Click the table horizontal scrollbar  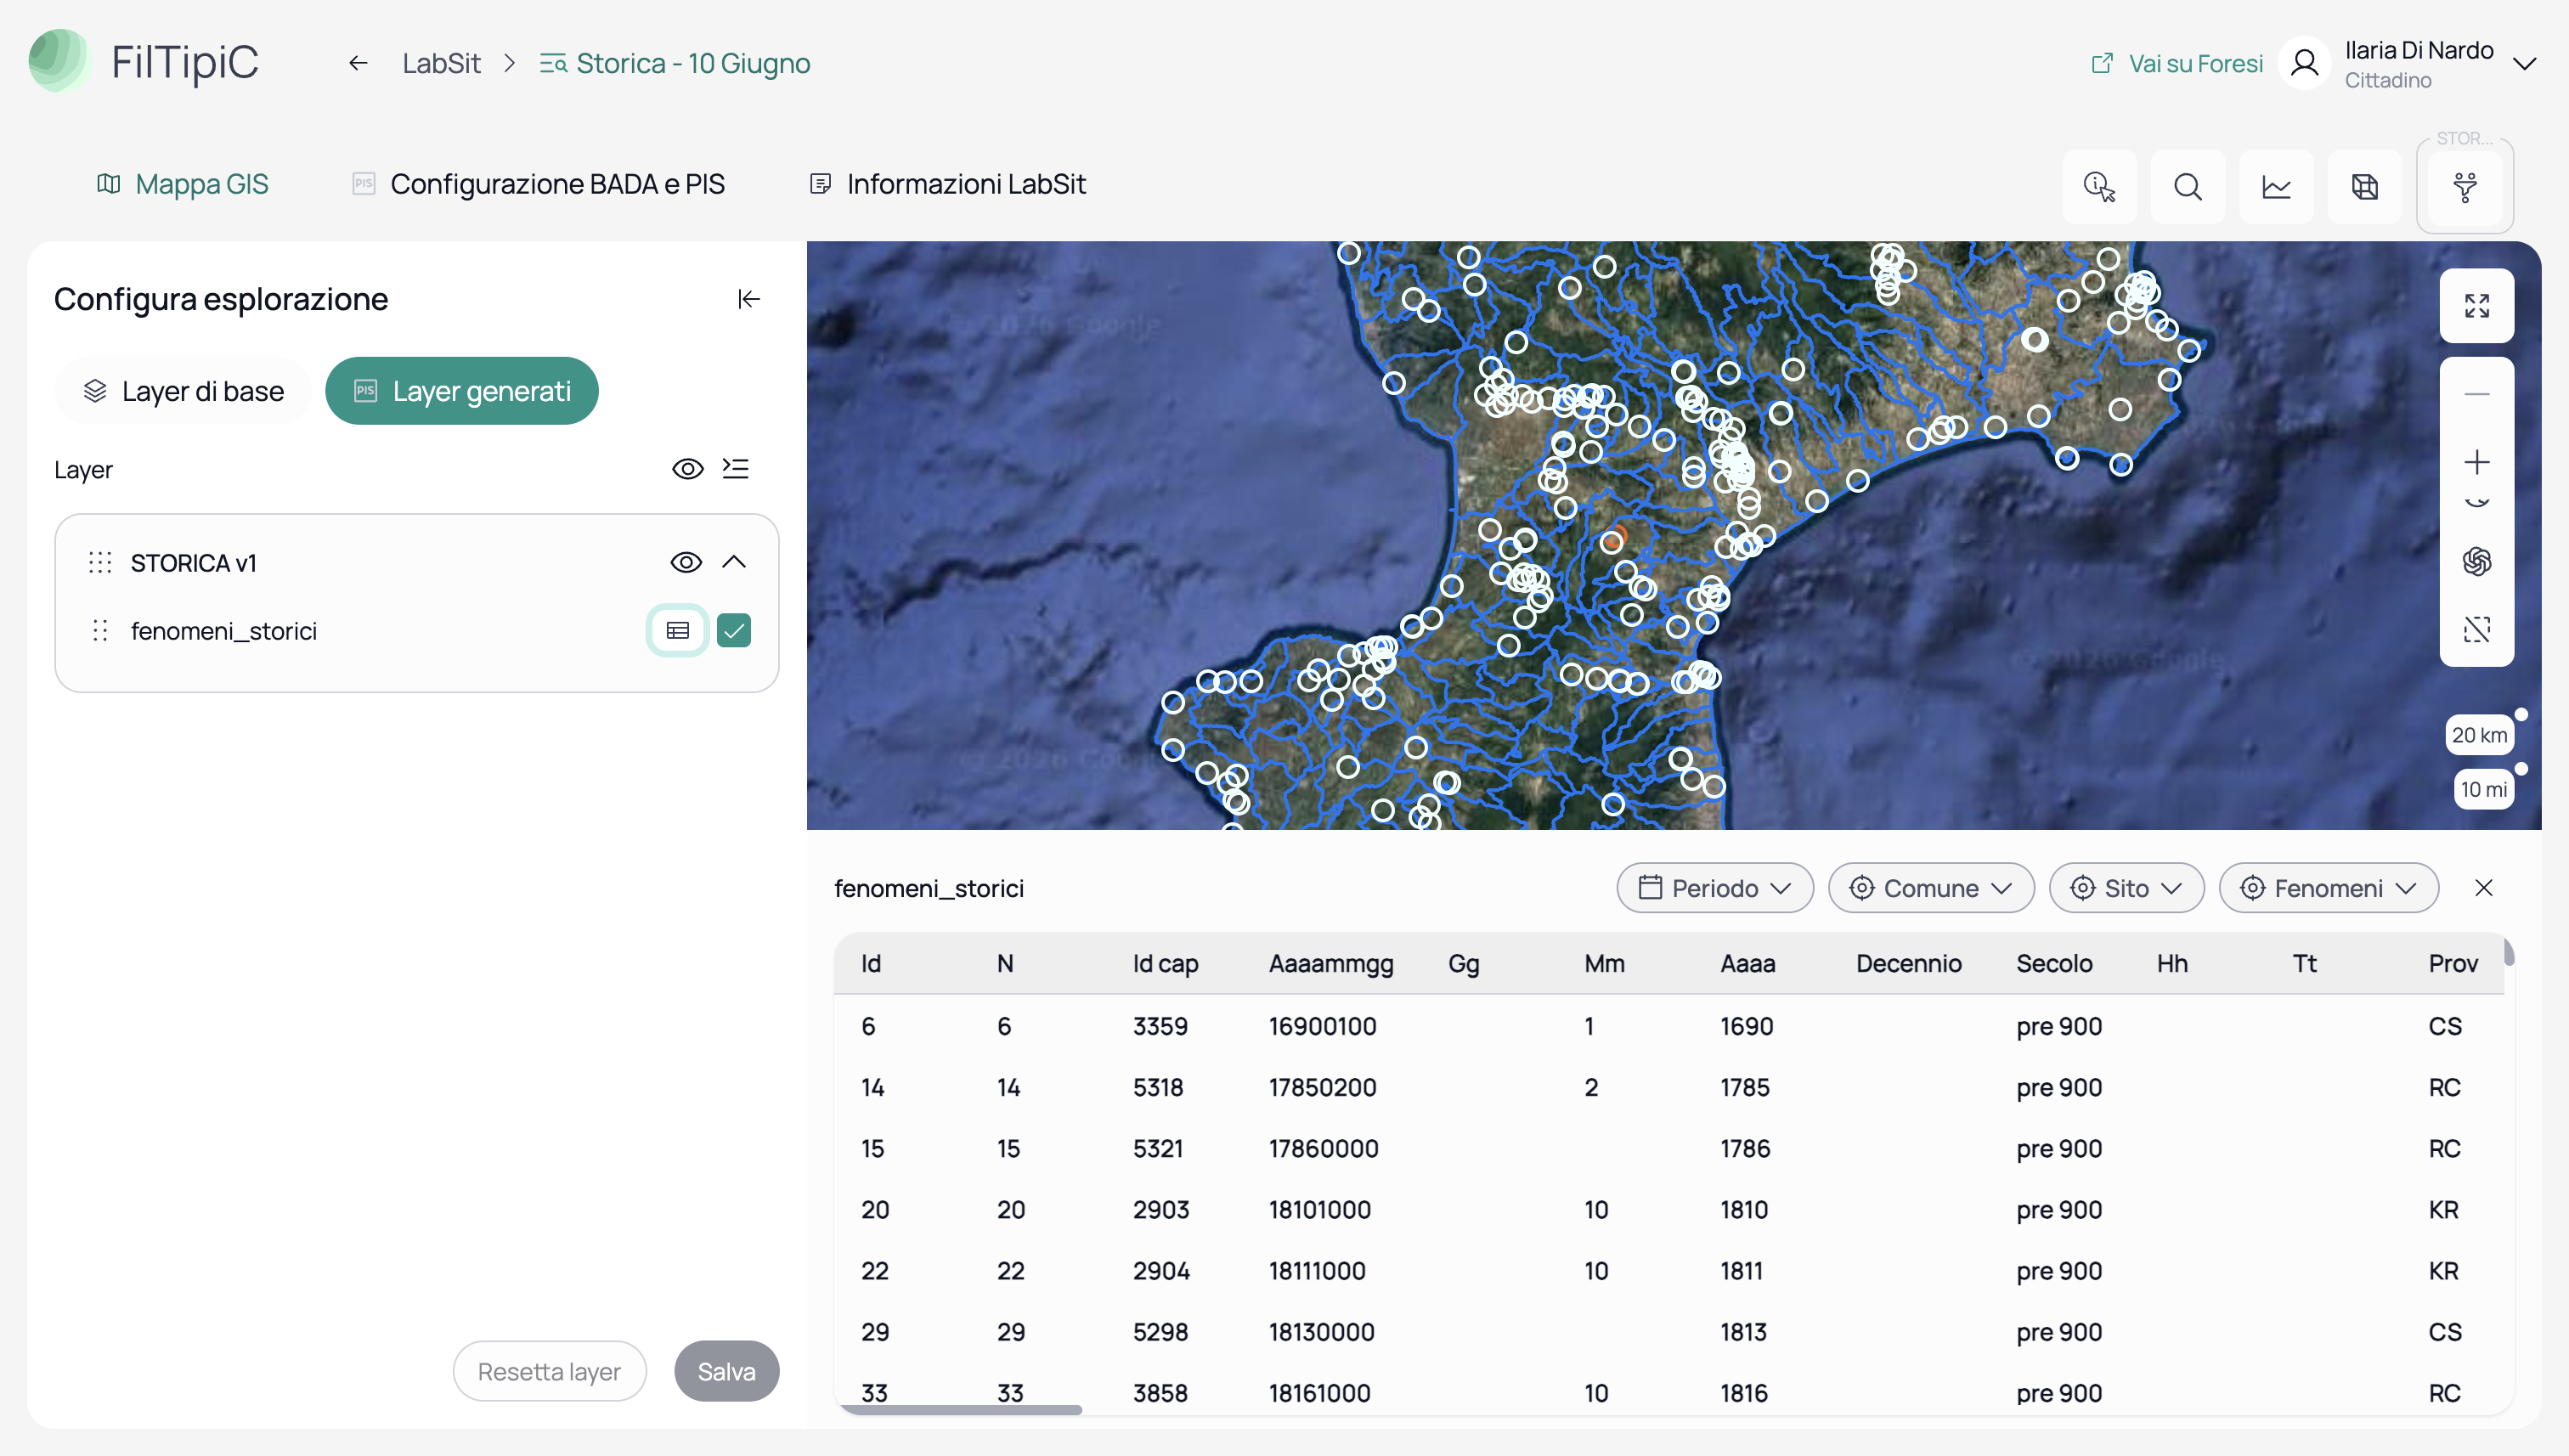point(962,1409)
